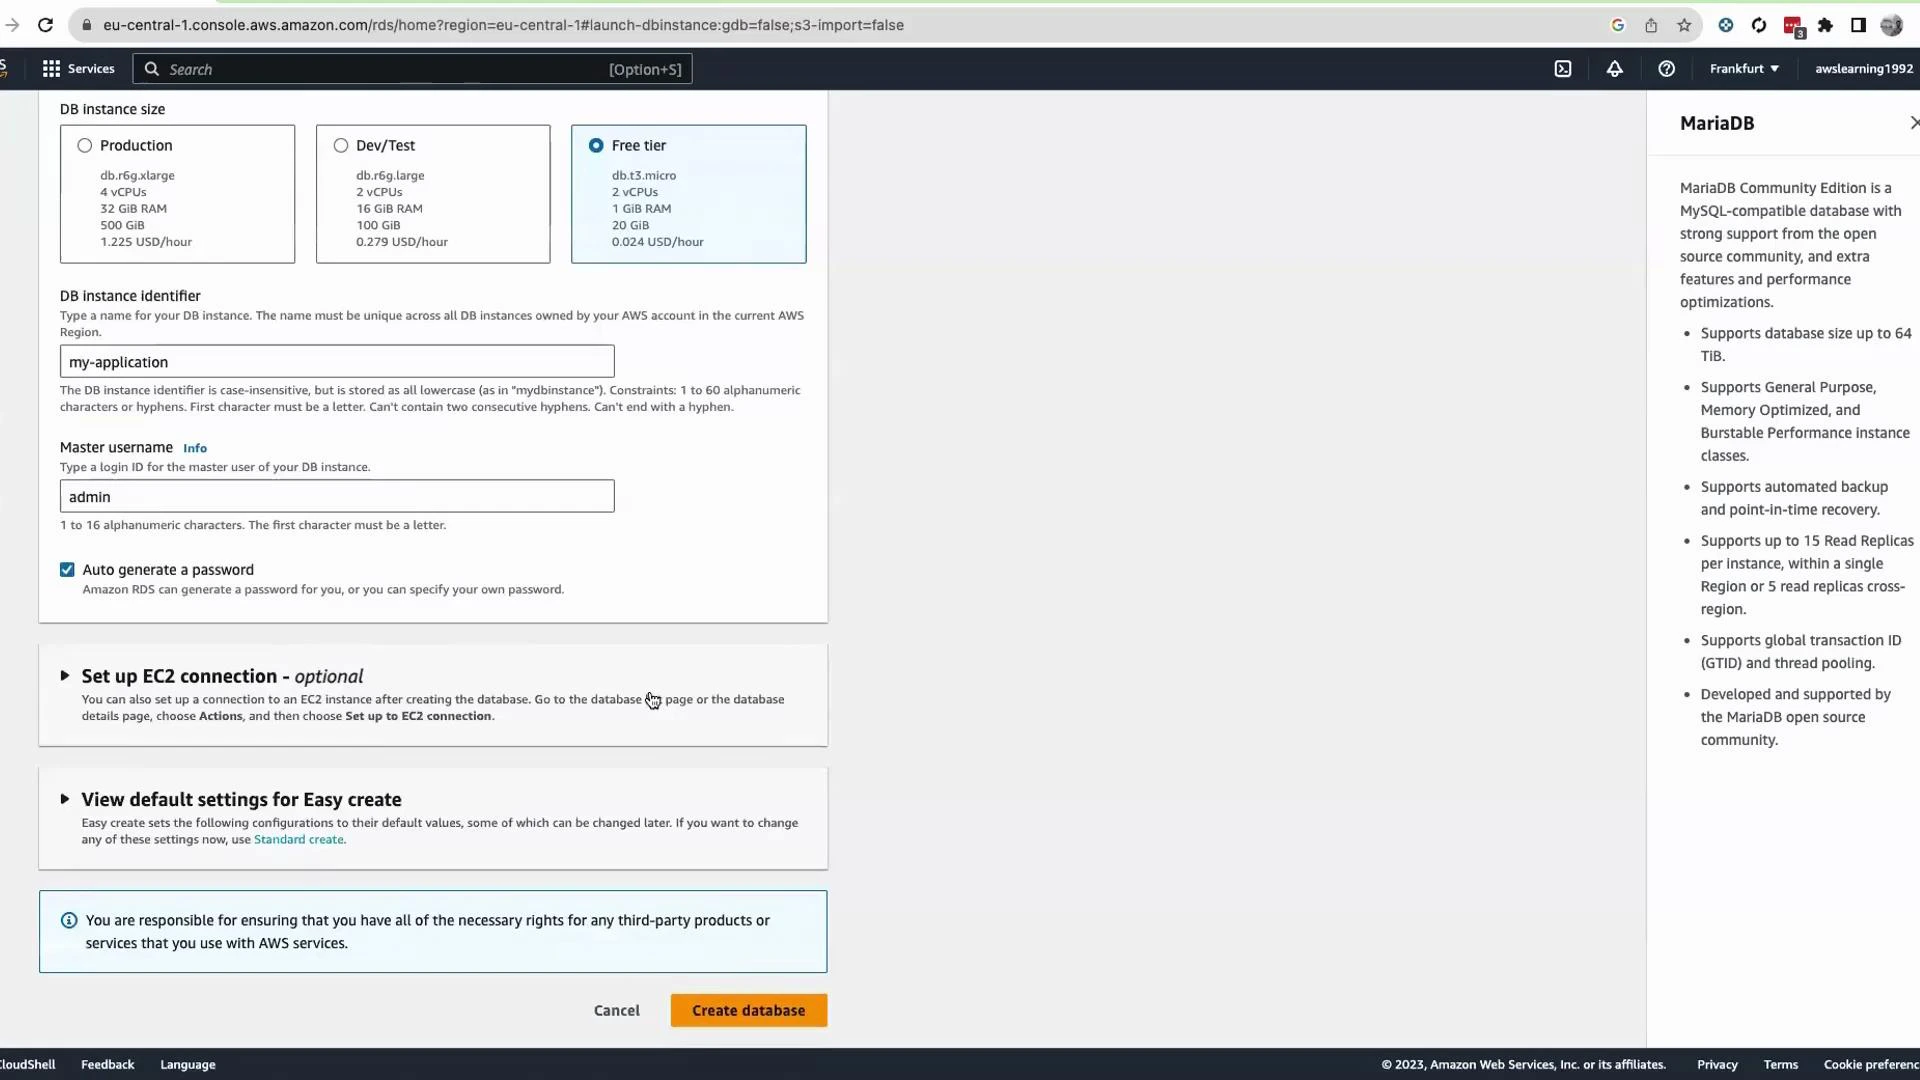Bookmark this page with the star icon
The height and width of the screenshot is (1080, 1920).
(x=1684, y=25)
